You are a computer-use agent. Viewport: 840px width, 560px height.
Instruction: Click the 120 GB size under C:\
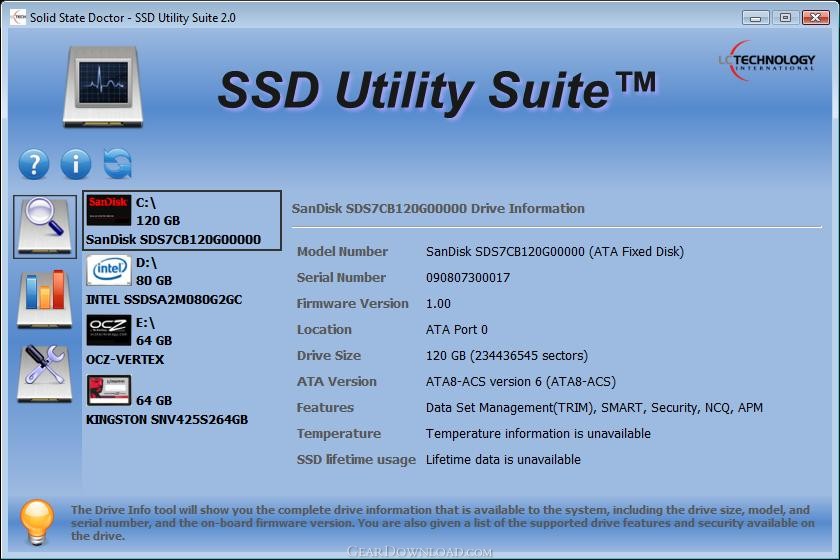[x=158, y=221]
